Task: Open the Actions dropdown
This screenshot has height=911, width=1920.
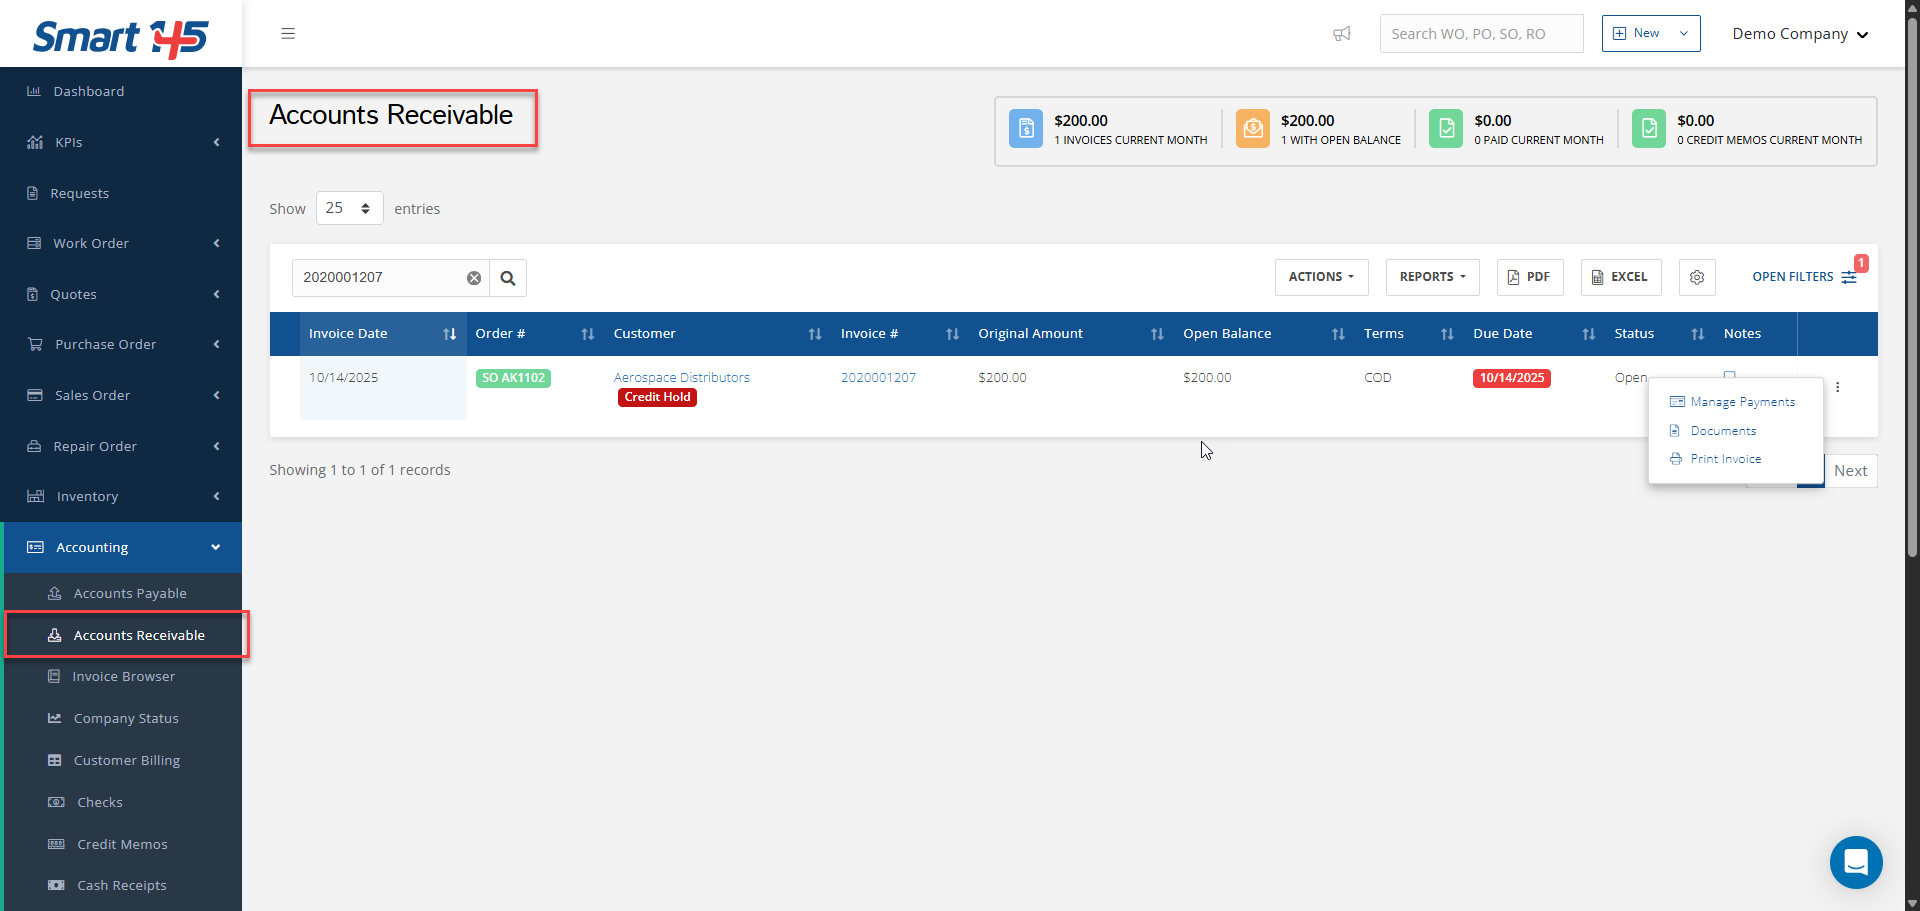Action: [1321, 277]
